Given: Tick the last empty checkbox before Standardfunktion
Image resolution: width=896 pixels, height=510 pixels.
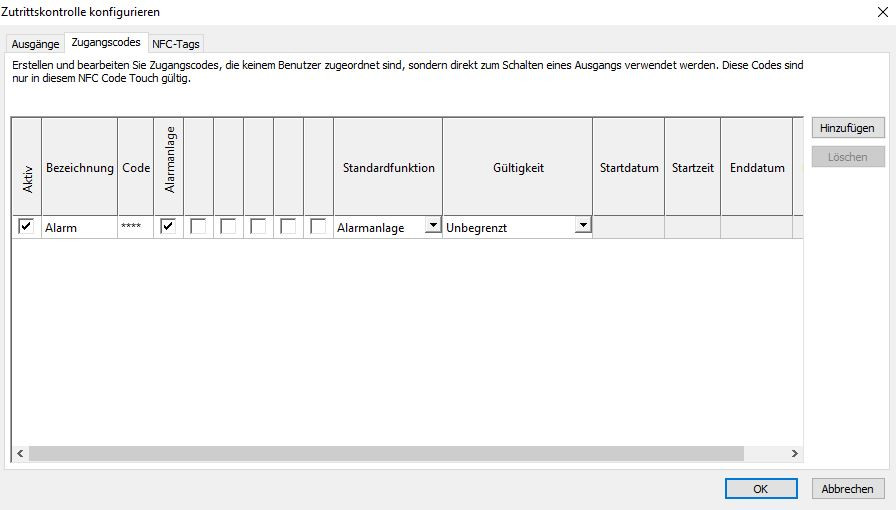Looking at the screenshot, I should (x=318, y=226).
